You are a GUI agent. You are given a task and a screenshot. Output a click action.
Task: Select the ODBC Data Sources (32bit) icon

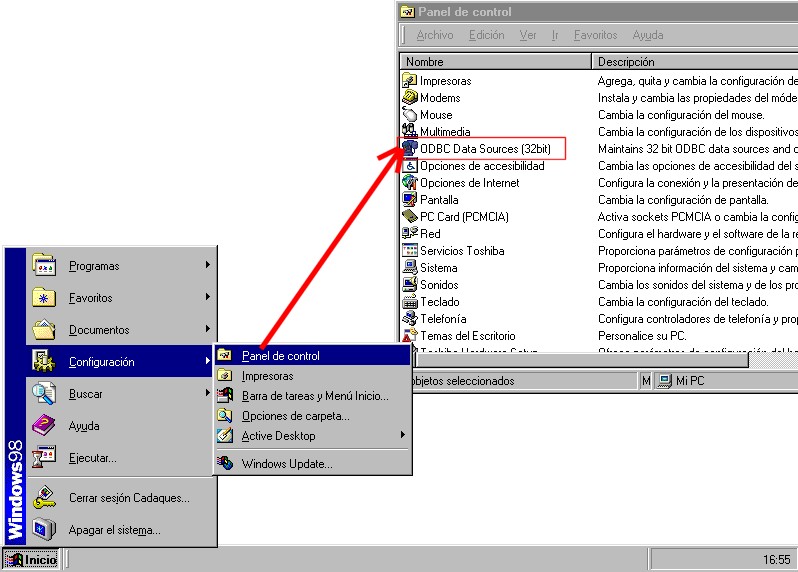tap(409, 148)
